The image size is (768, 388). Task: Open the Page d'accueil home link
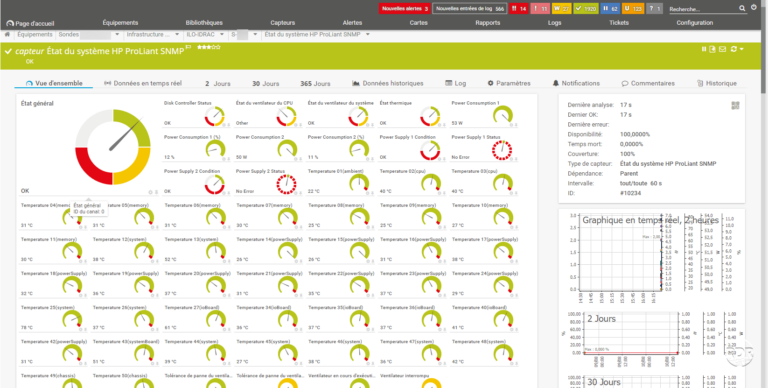(x=30, y=23)
